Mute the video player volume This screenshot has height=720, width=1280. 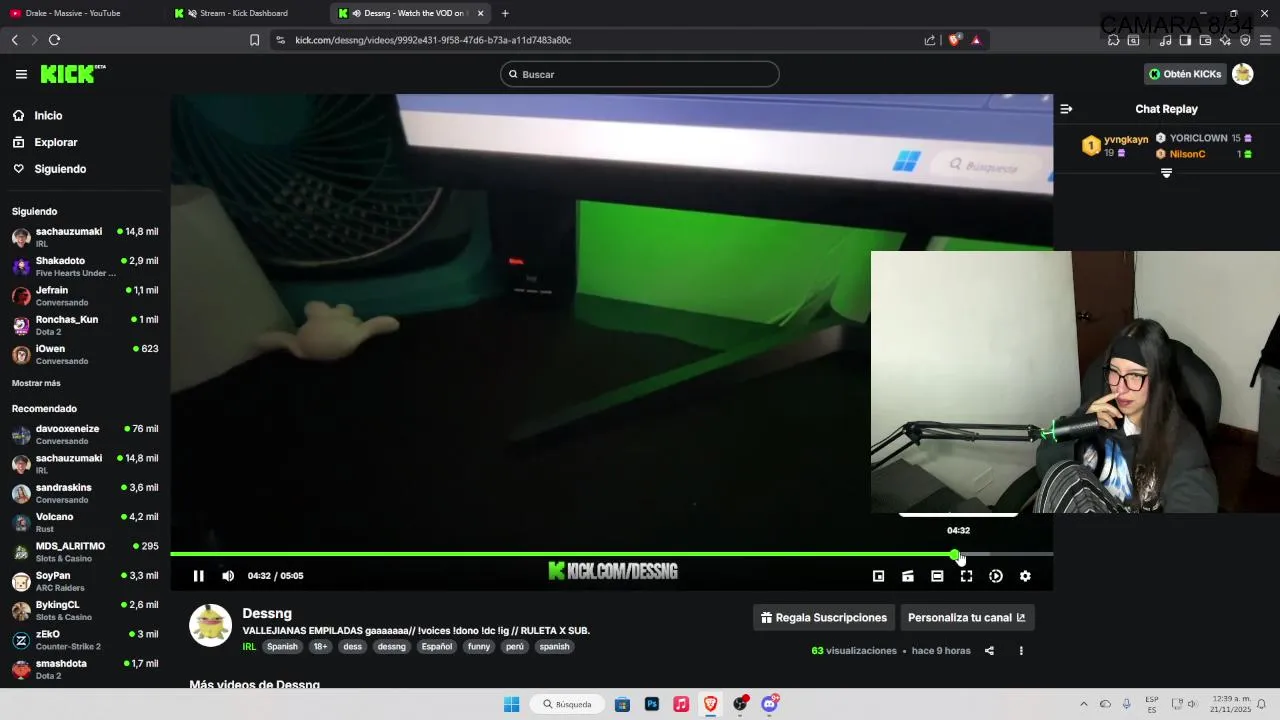228,576
